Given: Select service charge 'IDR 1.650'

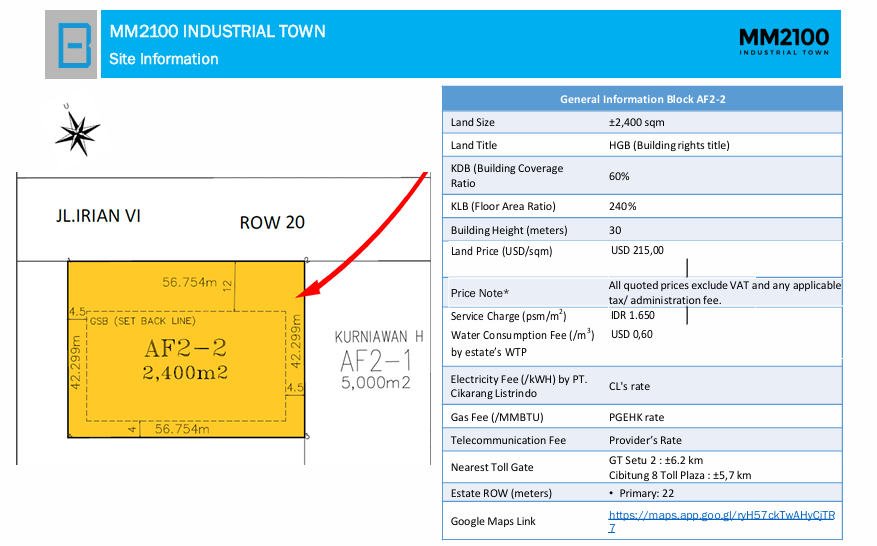Looking at the screenshot, I should pyautogui.click(x=633, y=316).
